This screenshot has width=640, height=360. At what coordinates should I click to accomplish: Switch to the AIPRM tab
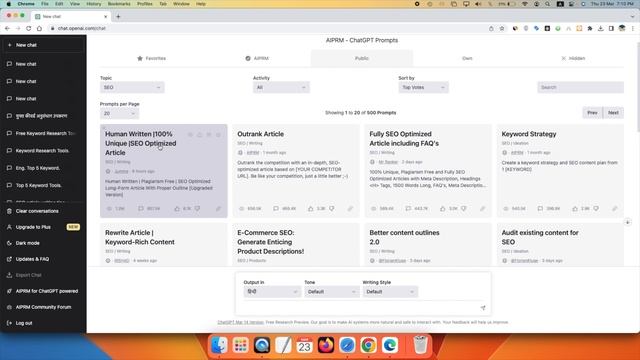pos(257,58)
